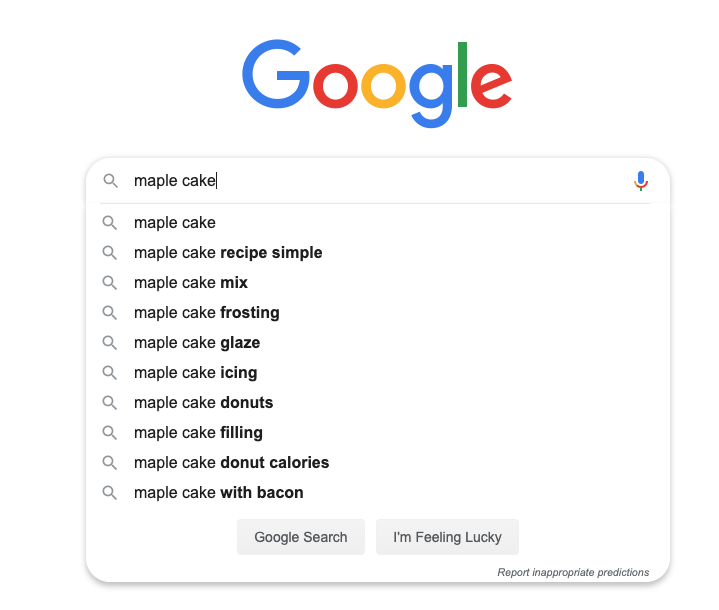Select "maple cake icing" suggestion
The image size is (719, 610).
click(x=196, y=373)
